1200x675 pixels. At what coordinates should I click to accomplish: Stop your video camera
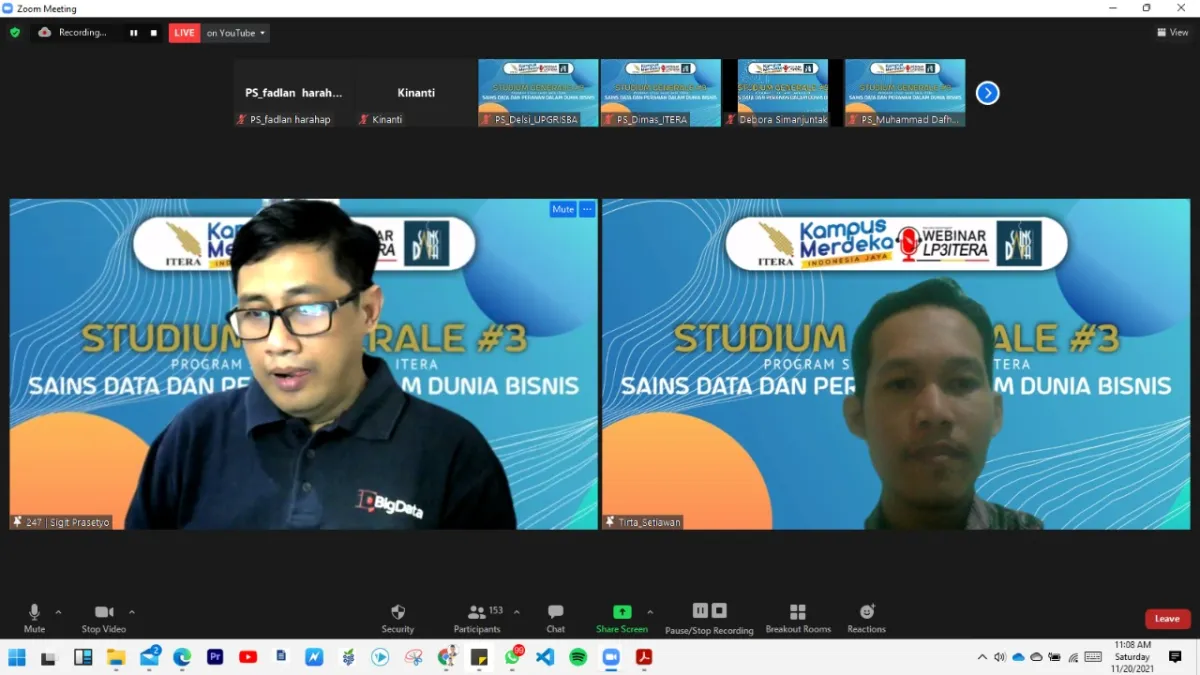(103, 616)
